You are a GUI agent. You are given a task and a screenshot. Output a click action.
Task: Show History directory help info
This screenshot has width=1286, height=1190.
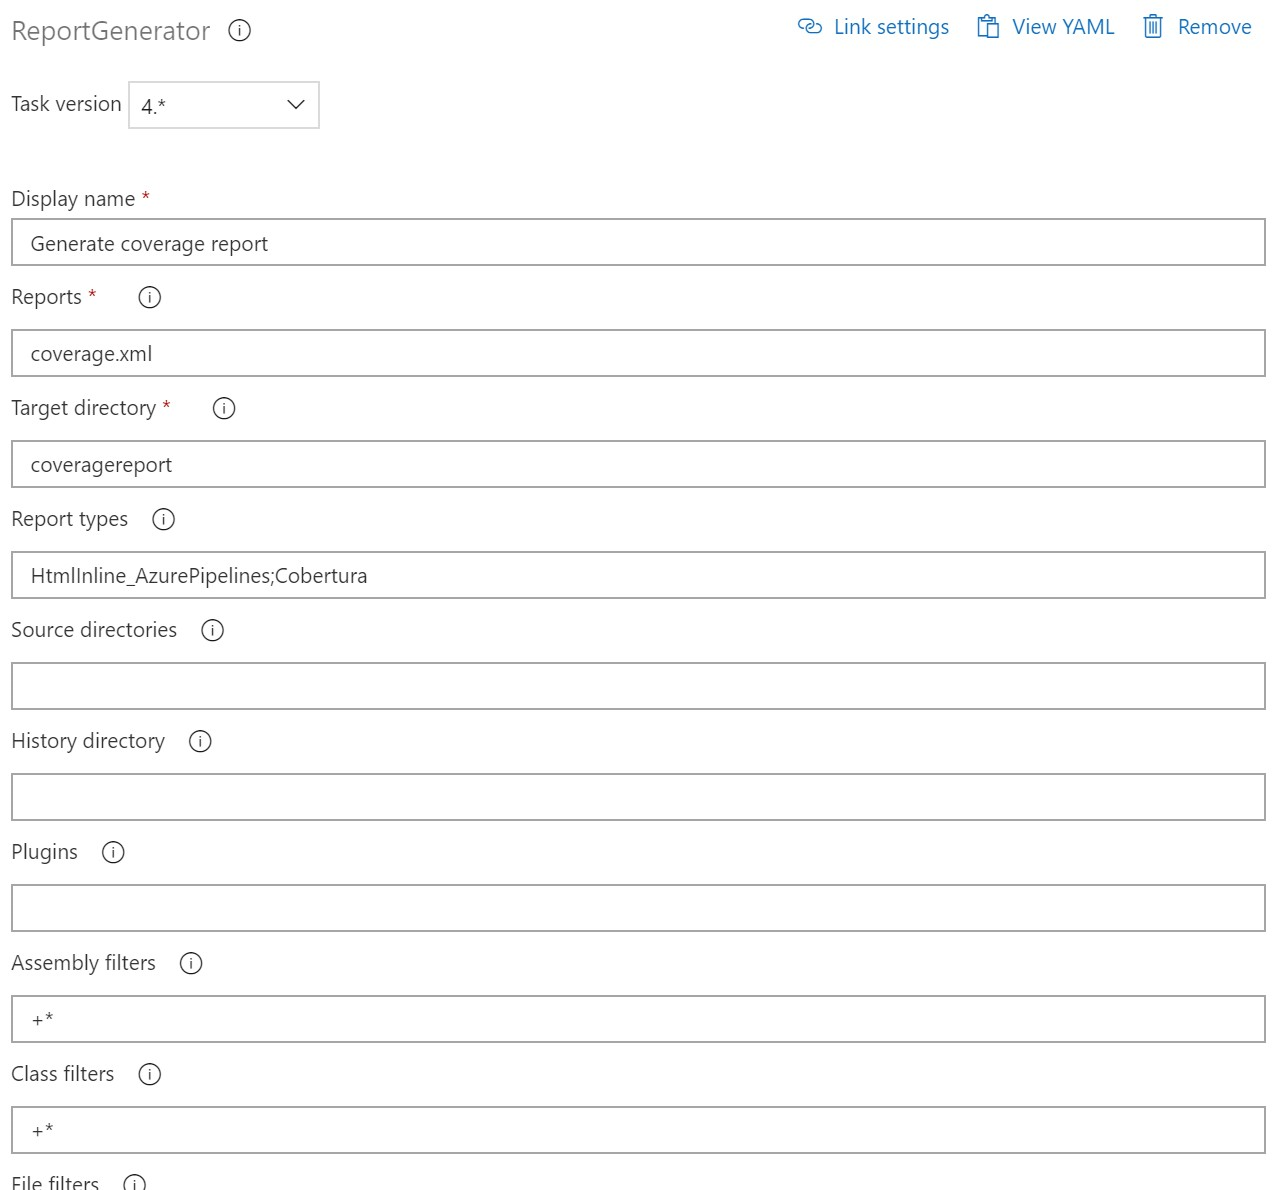(200, 741)
